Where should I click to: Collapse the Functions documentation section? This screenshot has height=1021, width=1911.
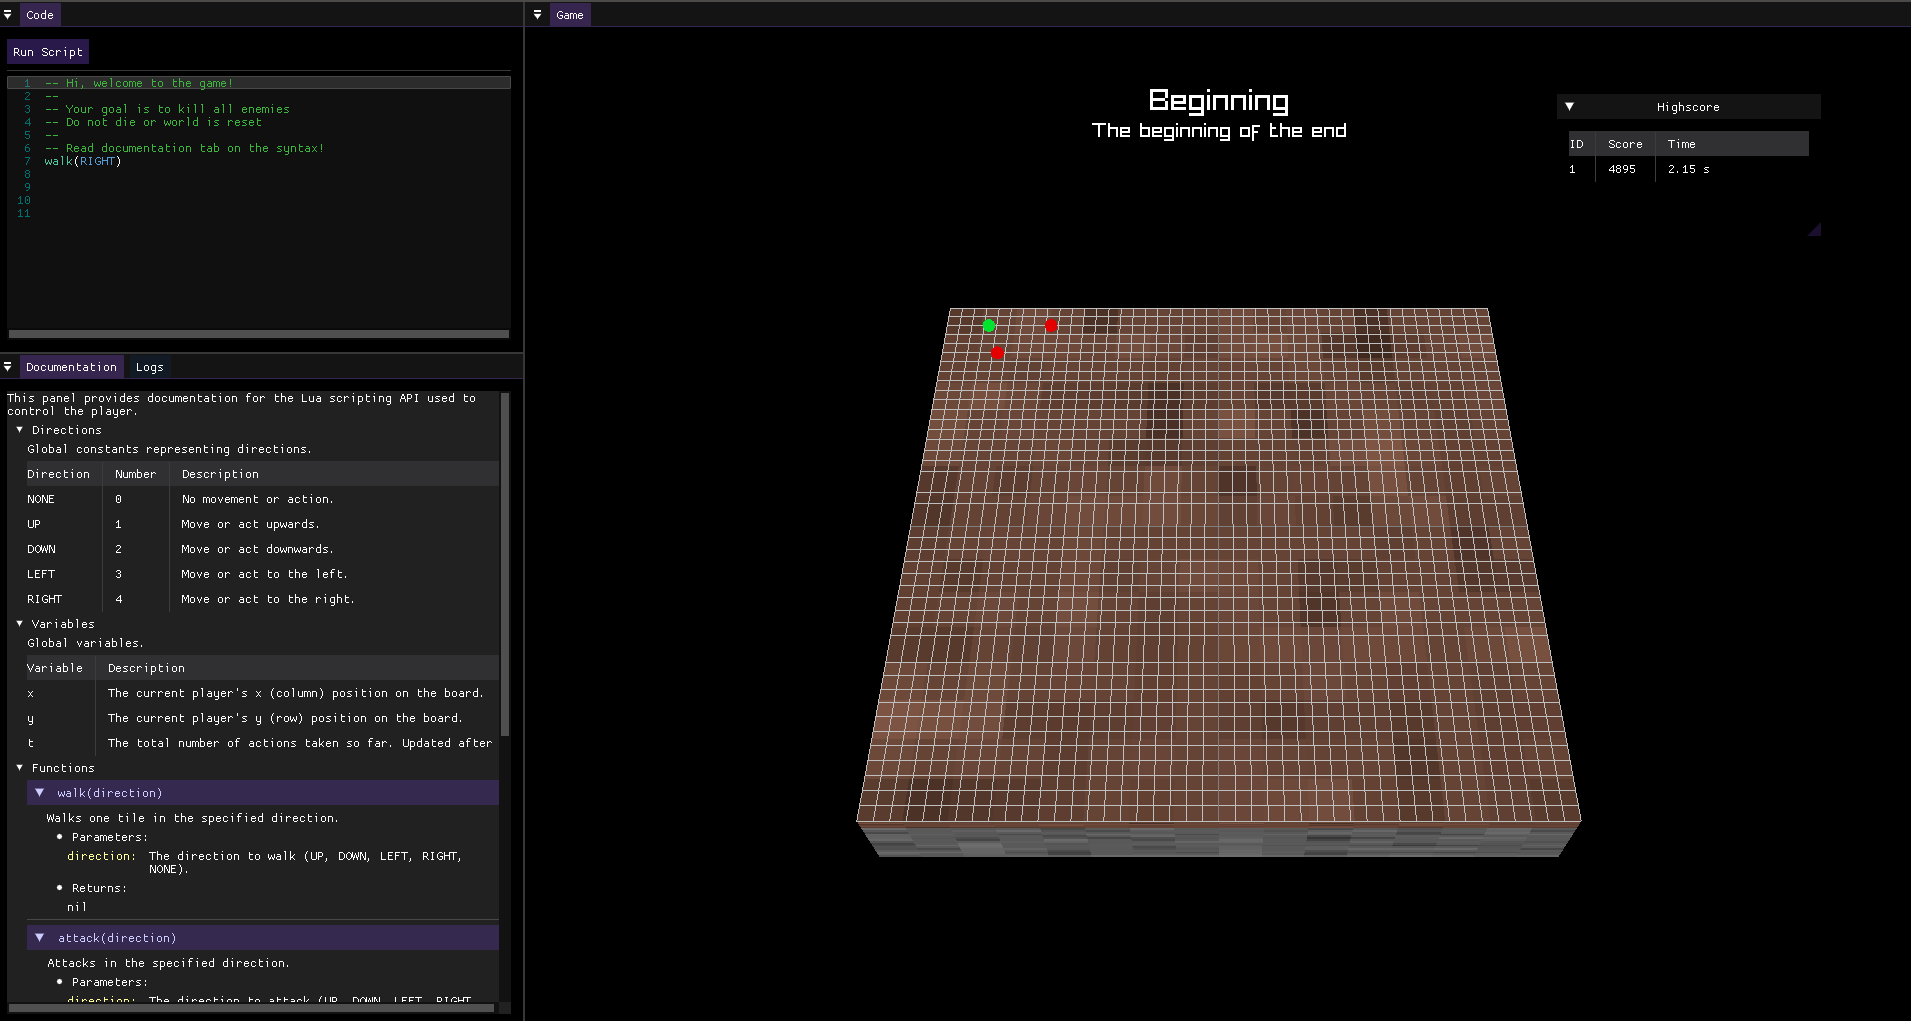[x=18, y=767]
